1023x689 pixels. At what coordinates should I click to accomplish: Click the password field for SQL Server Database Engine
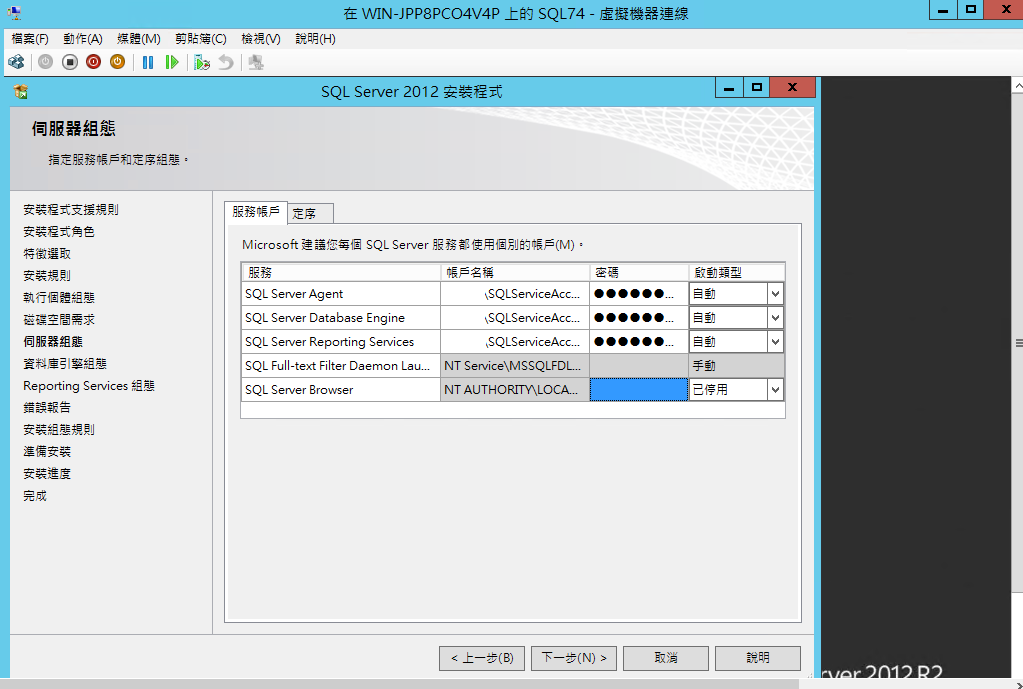(639, 318)
